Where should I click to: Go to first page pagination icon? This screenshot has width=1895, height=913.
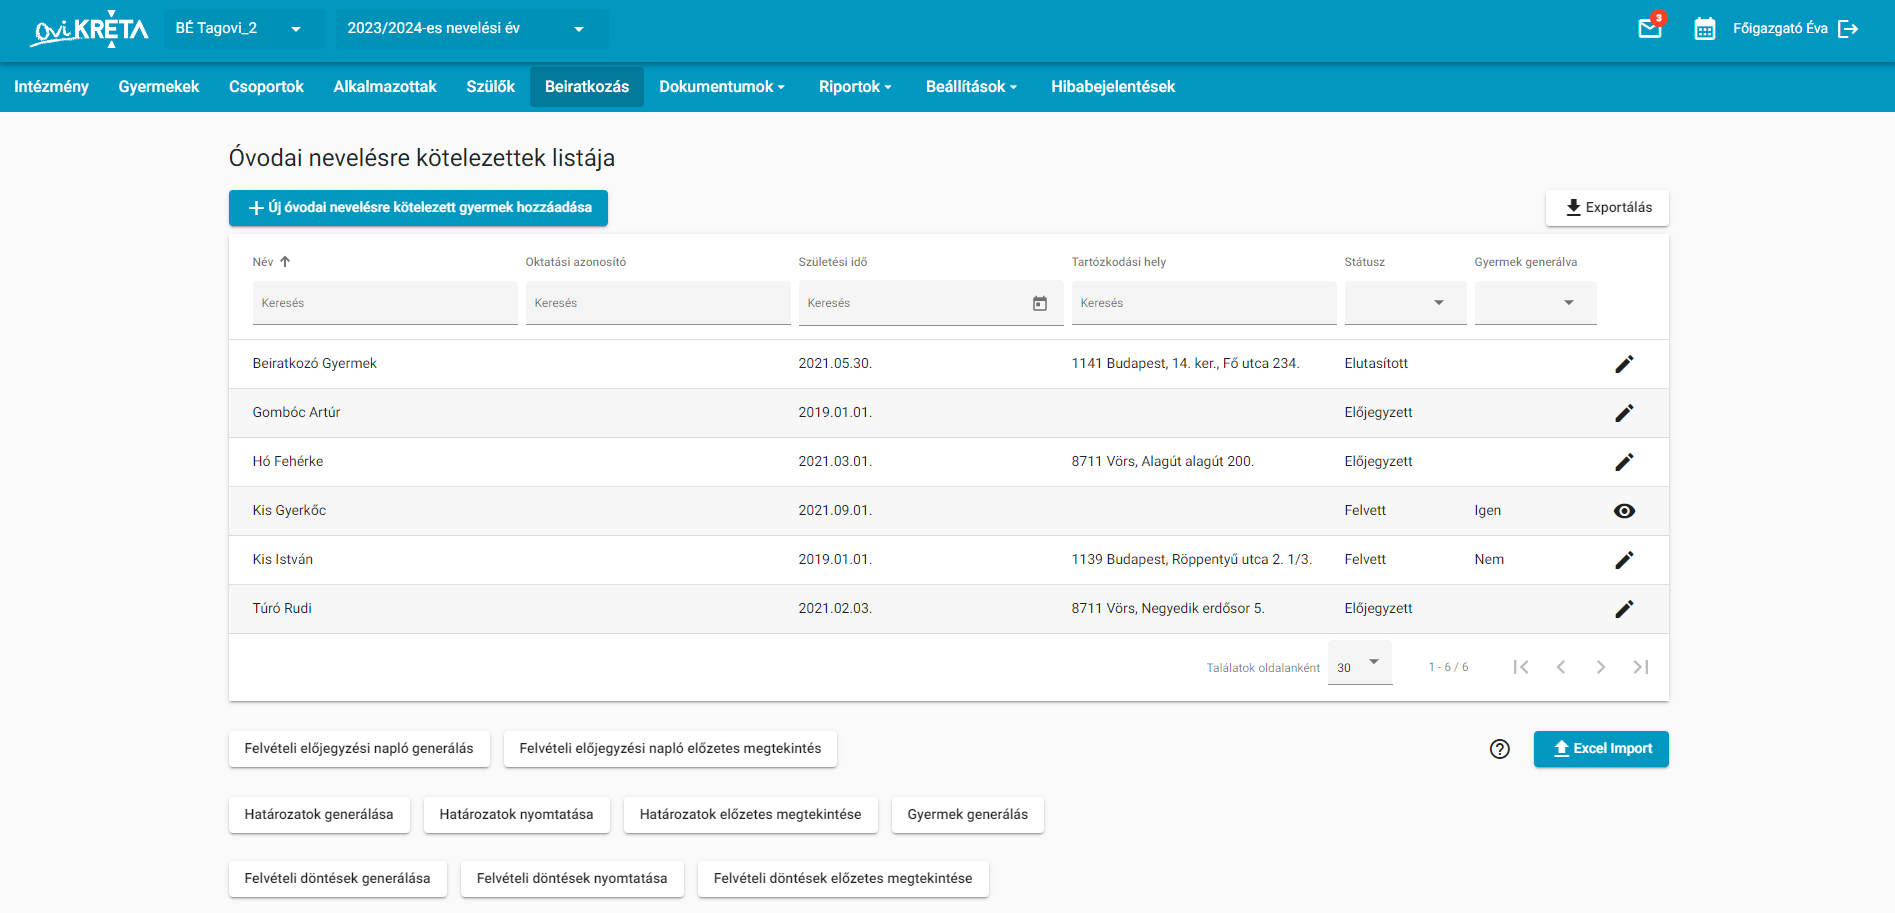coord(1521,667)
